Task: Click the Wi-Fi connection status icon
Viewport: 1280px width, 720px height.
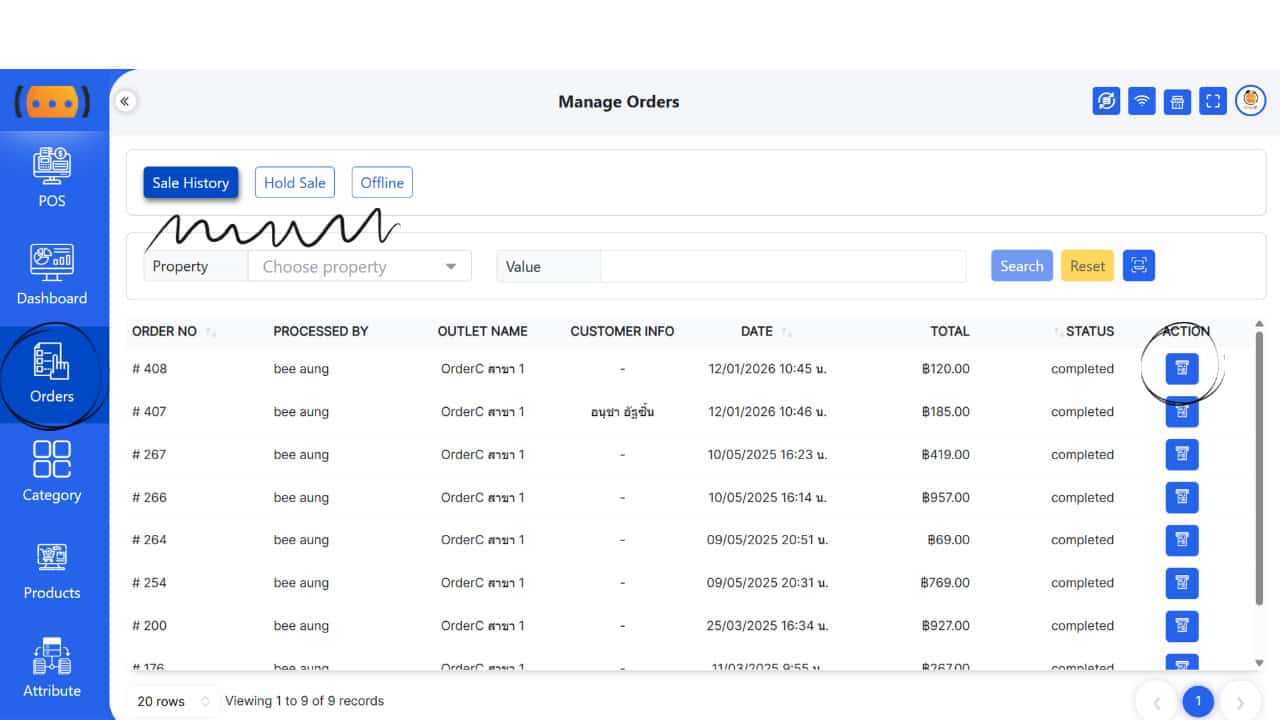Action: 1141,101
